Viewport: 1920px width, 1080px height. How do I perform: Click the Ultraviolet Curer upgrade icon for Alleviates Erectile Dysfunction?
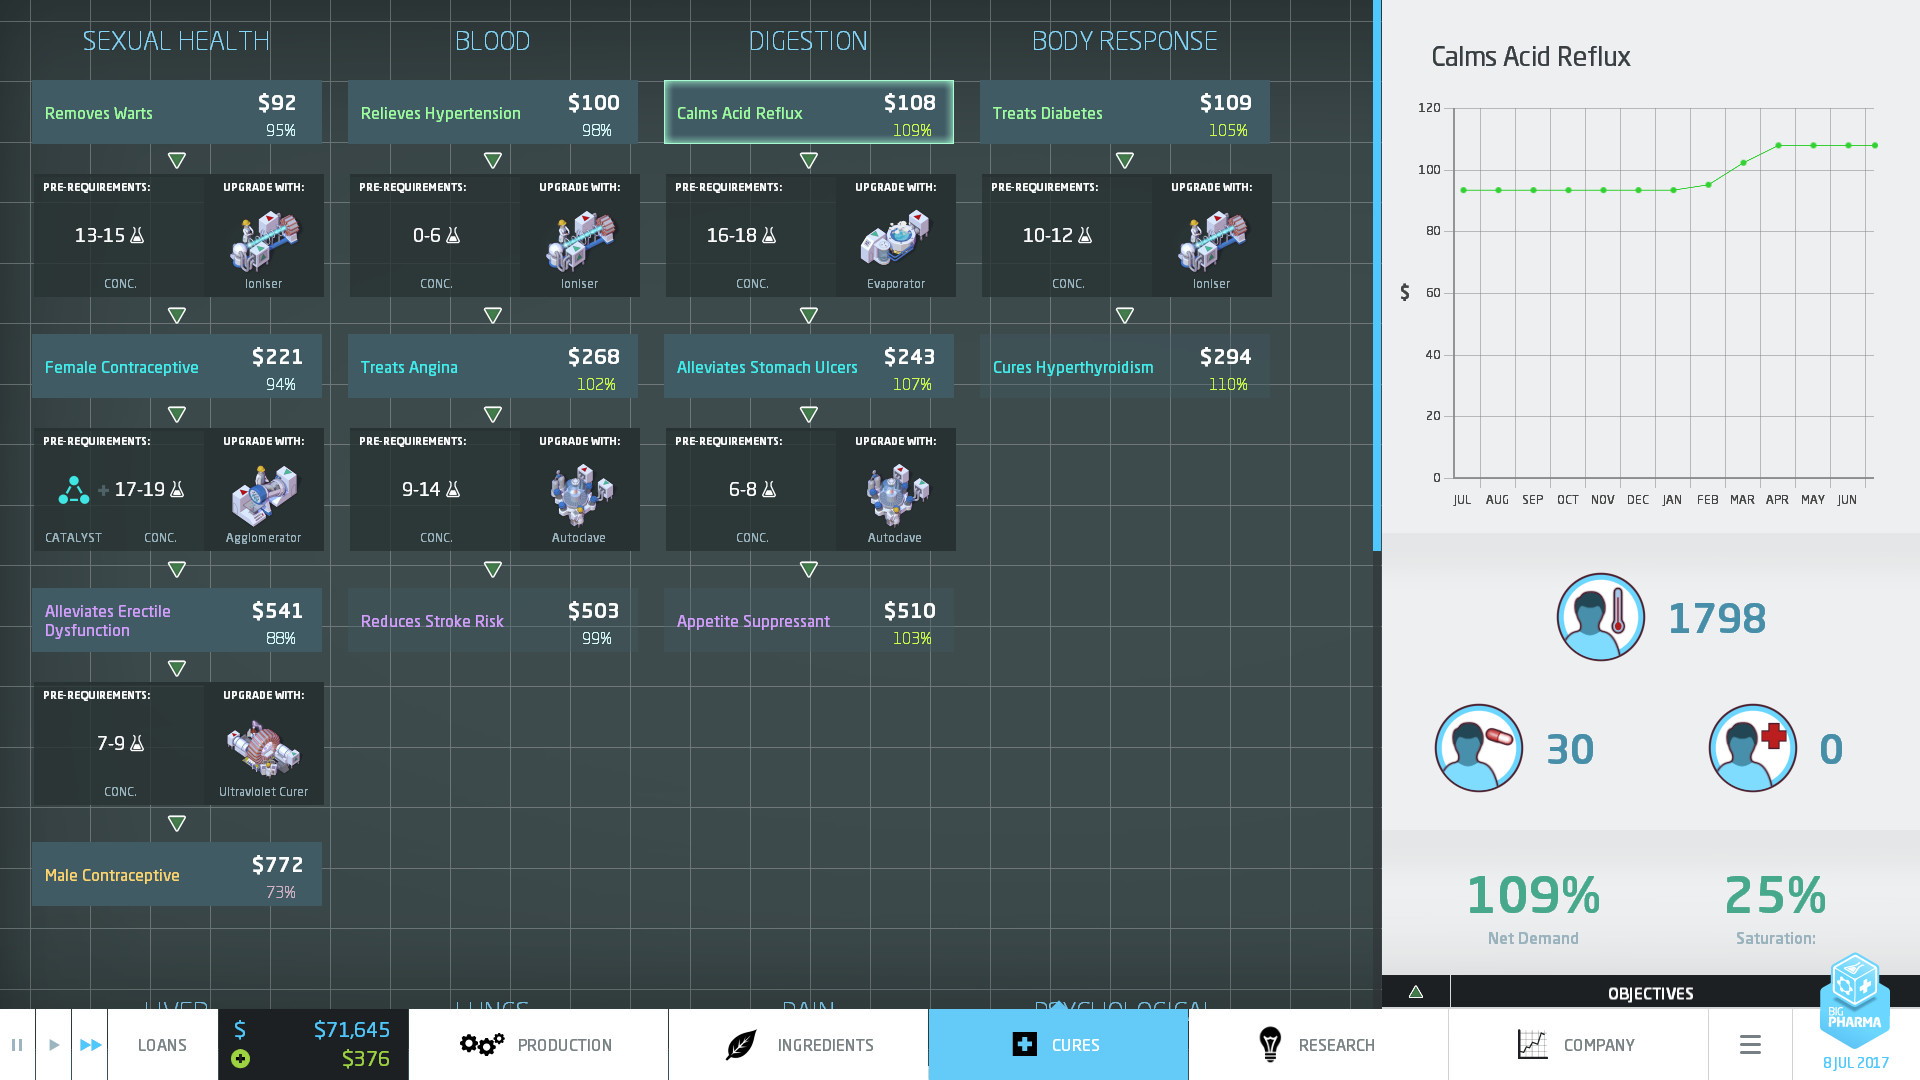(x=262, y=748)
